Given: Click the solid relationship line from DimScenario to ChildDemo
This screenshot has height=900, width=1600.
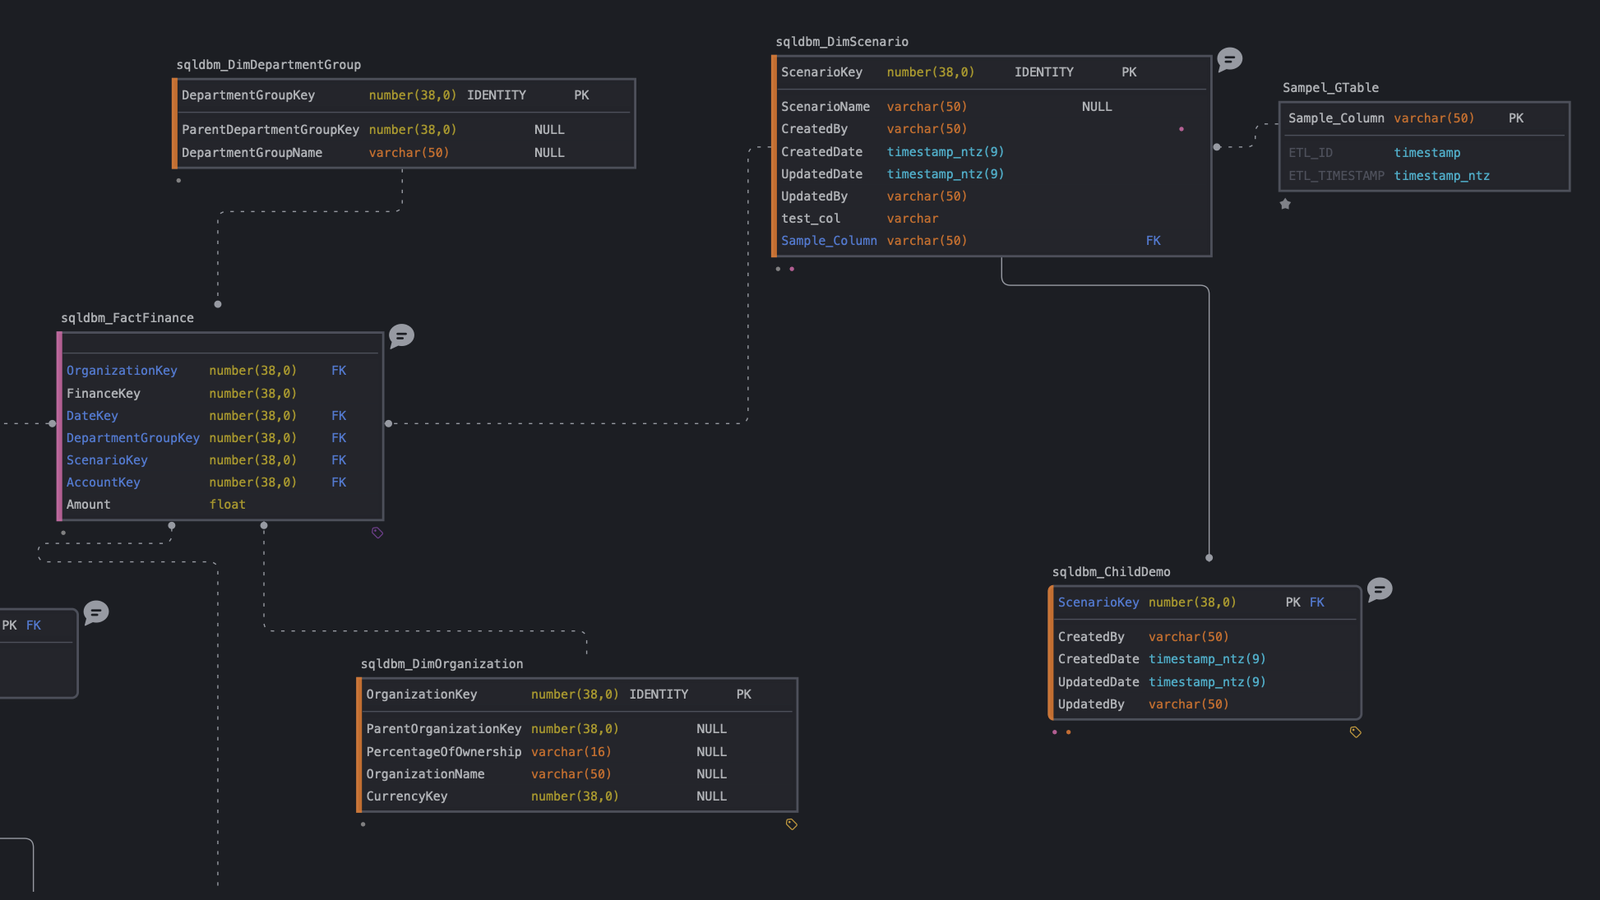Looking at the screenshot, I should tap(1209, 420).
